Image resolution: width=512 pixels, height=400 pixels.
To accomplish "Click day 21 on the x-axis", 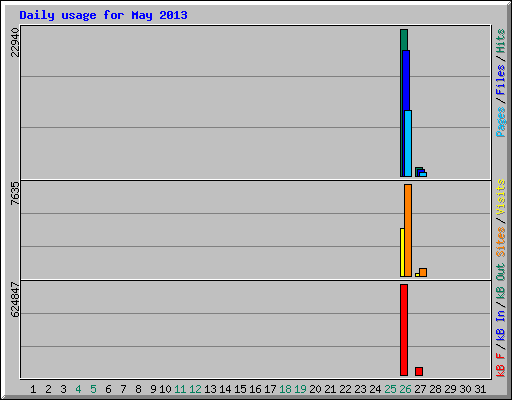I will tap(330, 389).
